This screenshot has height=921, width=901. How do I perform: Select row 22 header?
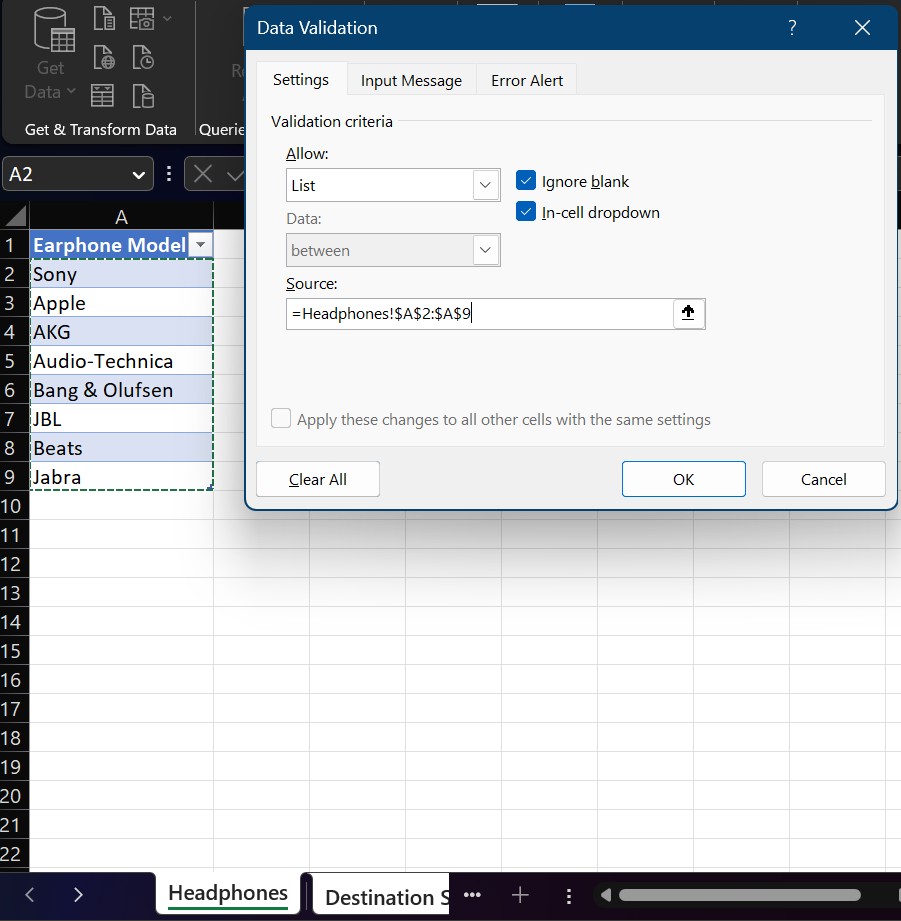[14, 853]
